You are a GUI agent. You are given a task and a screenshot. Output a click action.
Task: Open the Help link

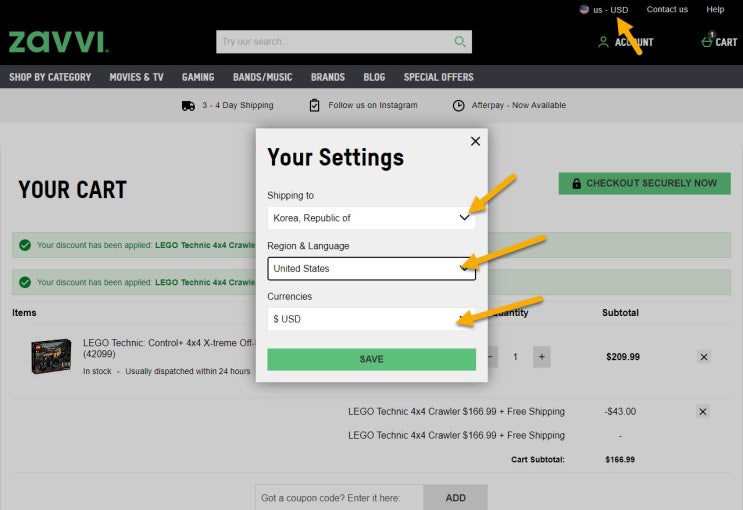pos(715,9)
